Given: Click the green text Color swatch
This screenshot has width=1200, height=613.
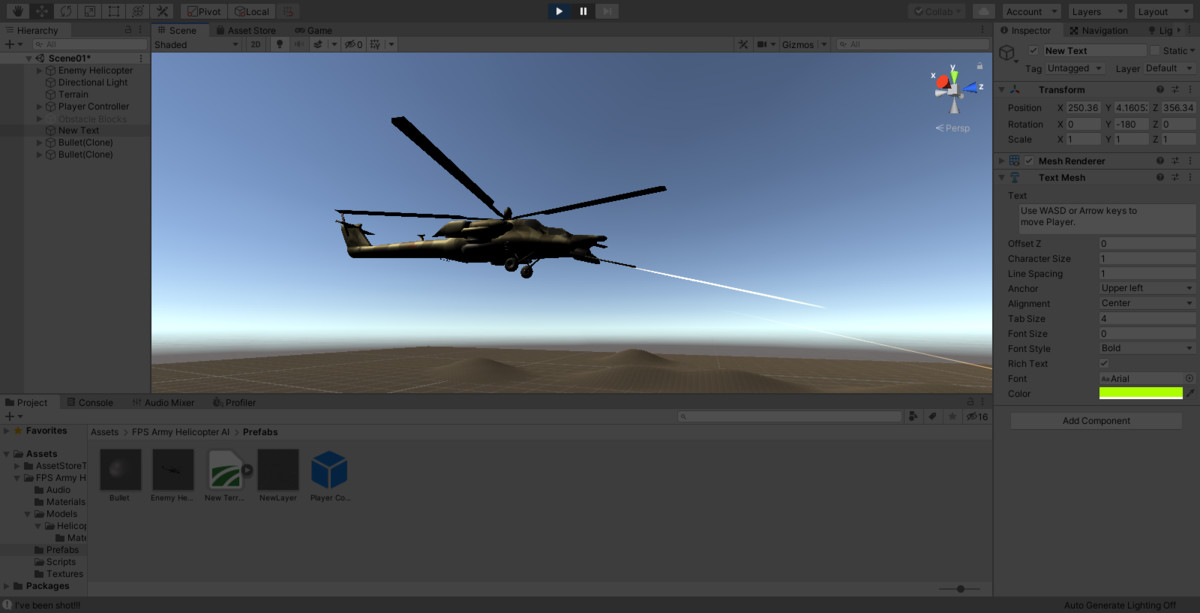Looking at the screenshot, I should click(x=1140, y=393).
